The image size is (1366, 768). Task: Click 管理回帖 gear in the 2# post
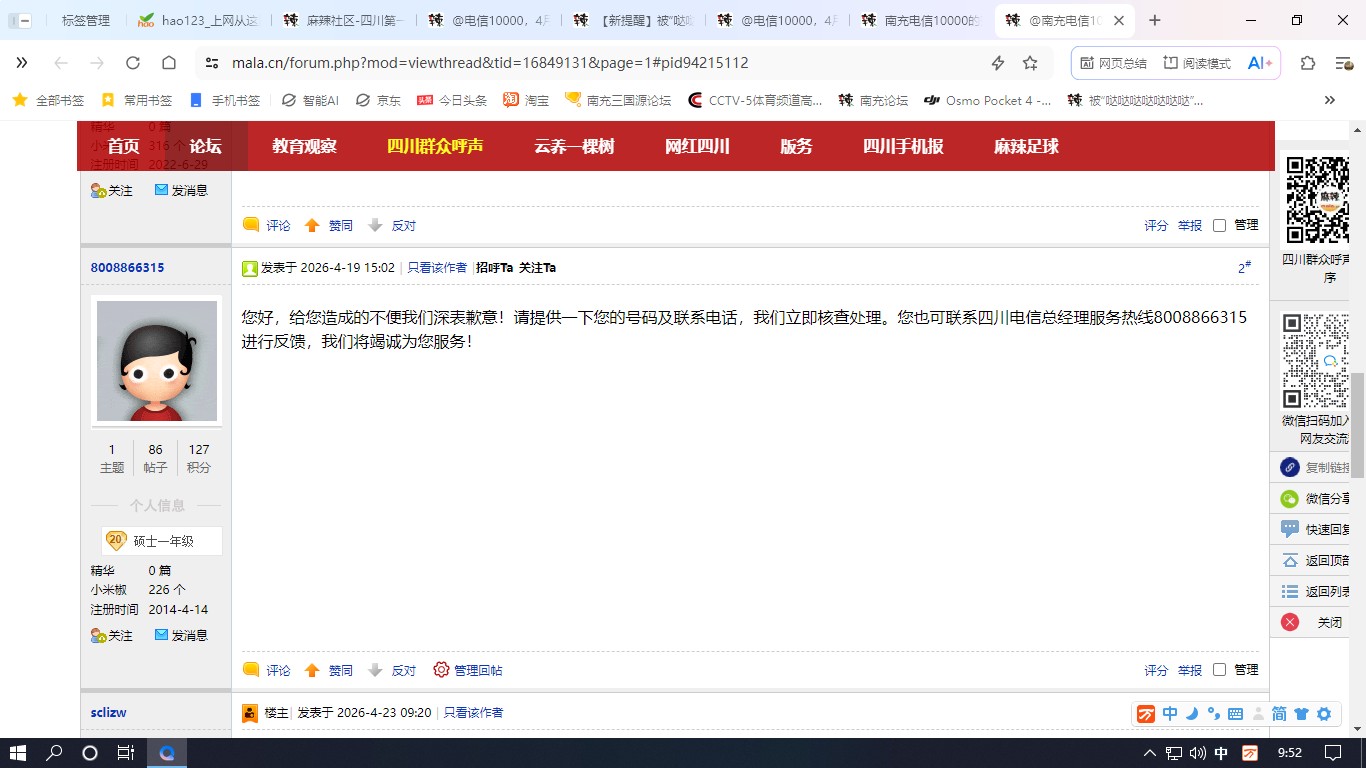click(x=468, y=670)
